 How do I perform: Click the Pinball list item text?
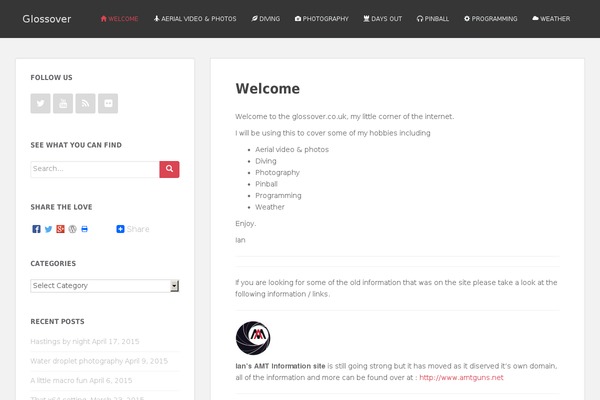(266, 184)
